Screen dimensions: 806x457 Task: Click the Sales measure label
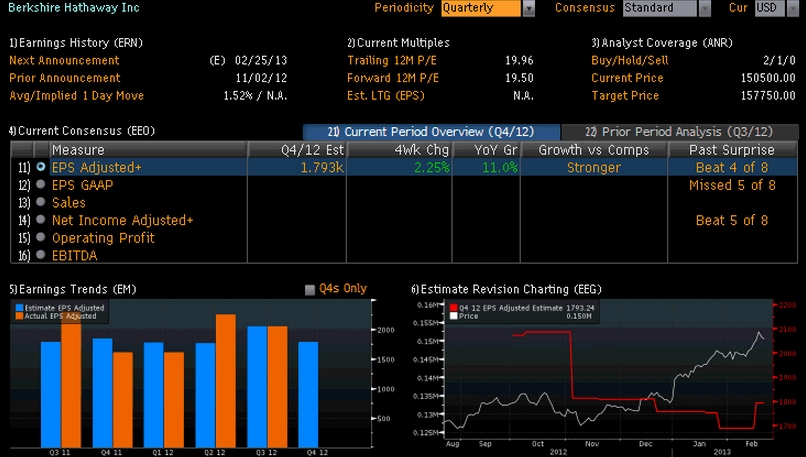68,203
